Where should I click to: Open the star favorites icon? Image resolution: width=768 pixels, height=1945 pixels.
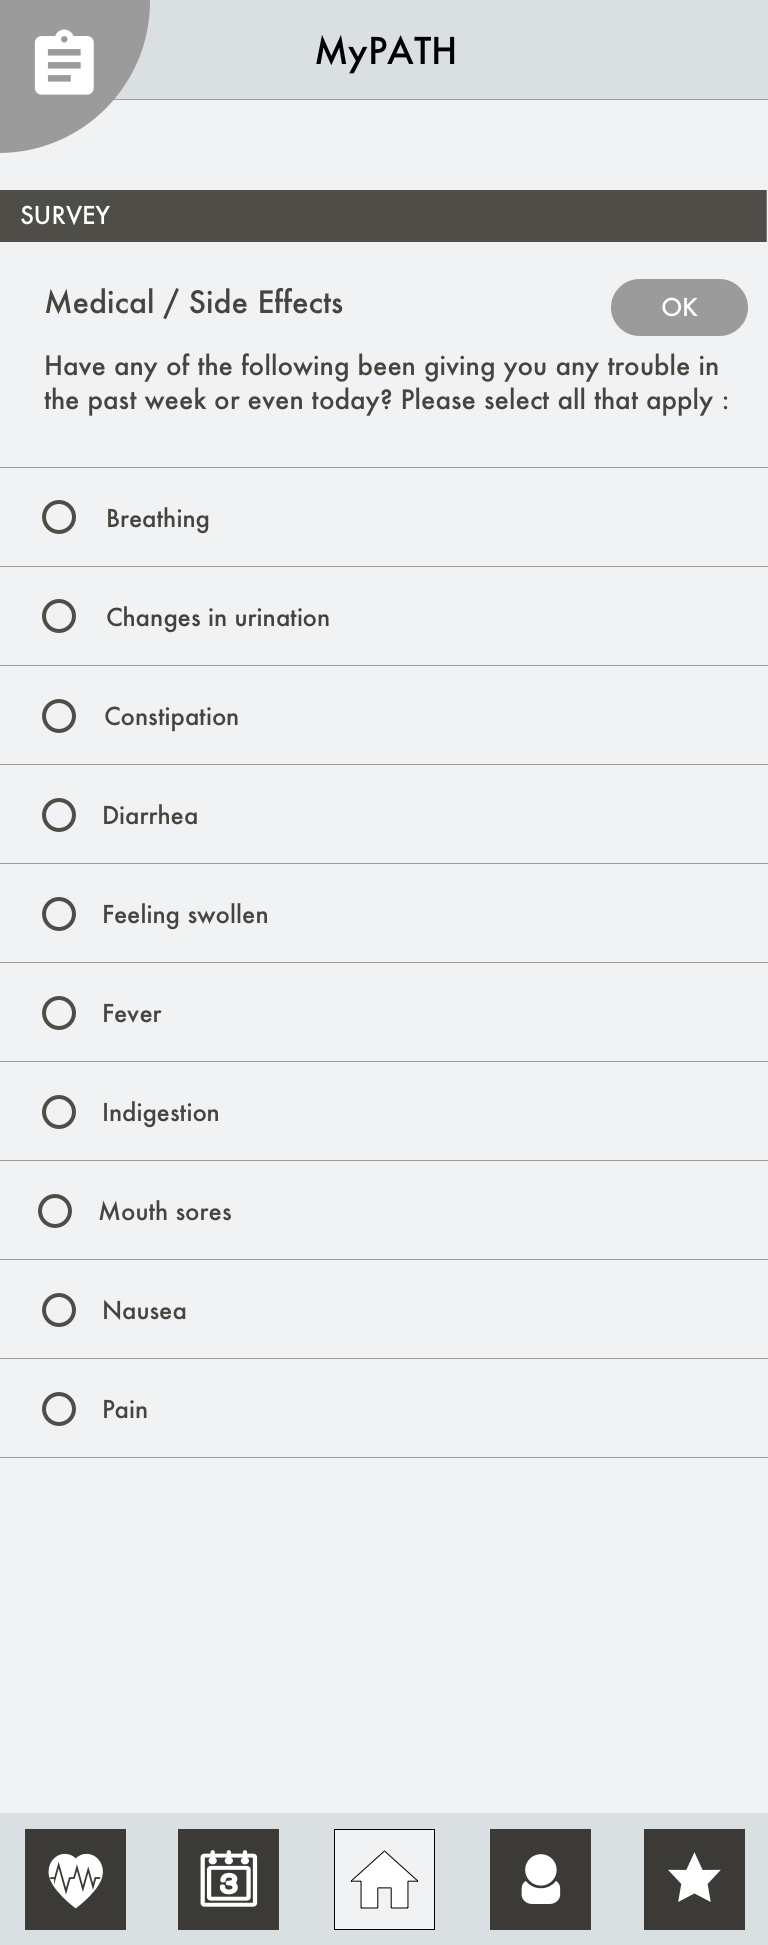tap(694, 1879)
